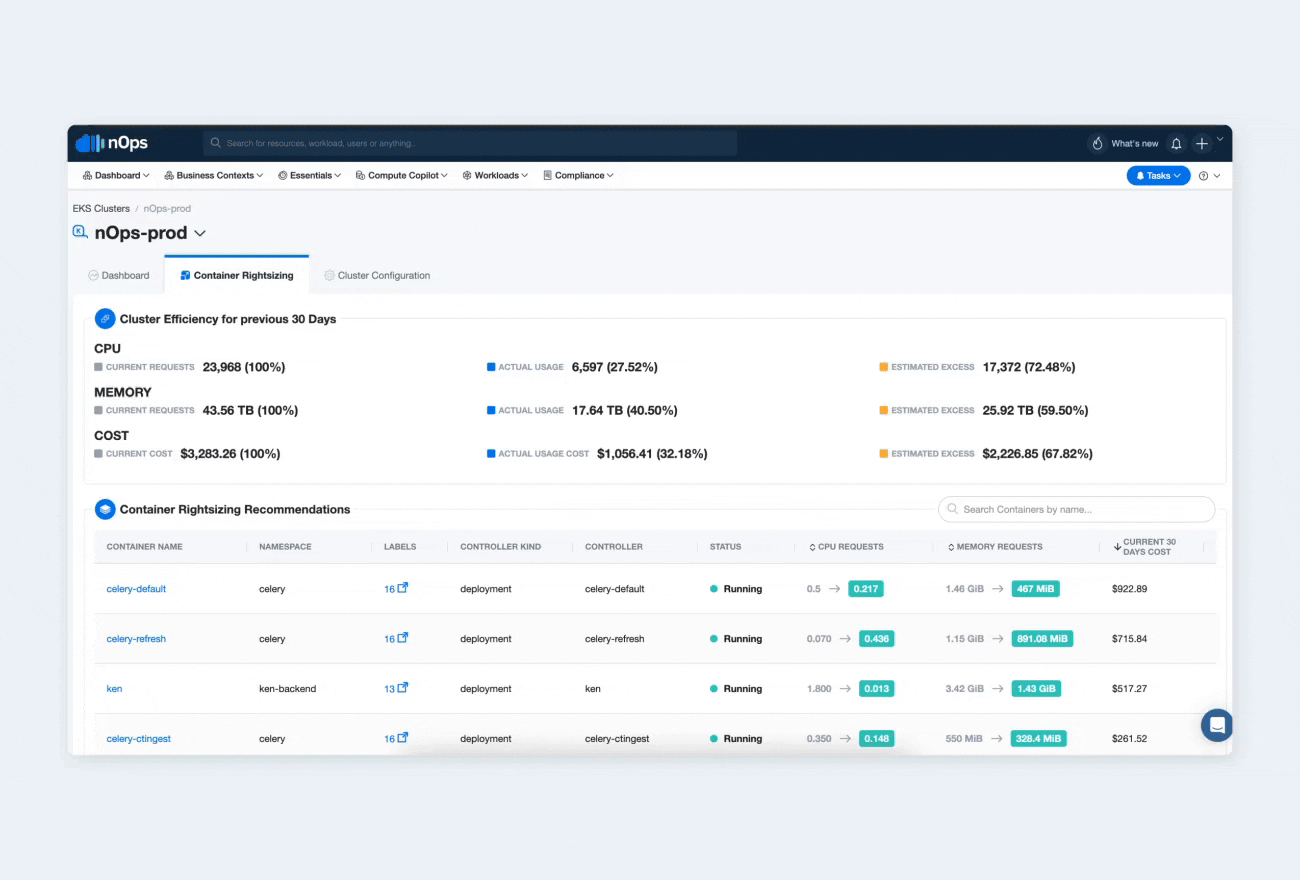Image resolution: width=1300 pixels, height=880 pixels.
Task: Expand the Dashboard menu
Action: 116,176
